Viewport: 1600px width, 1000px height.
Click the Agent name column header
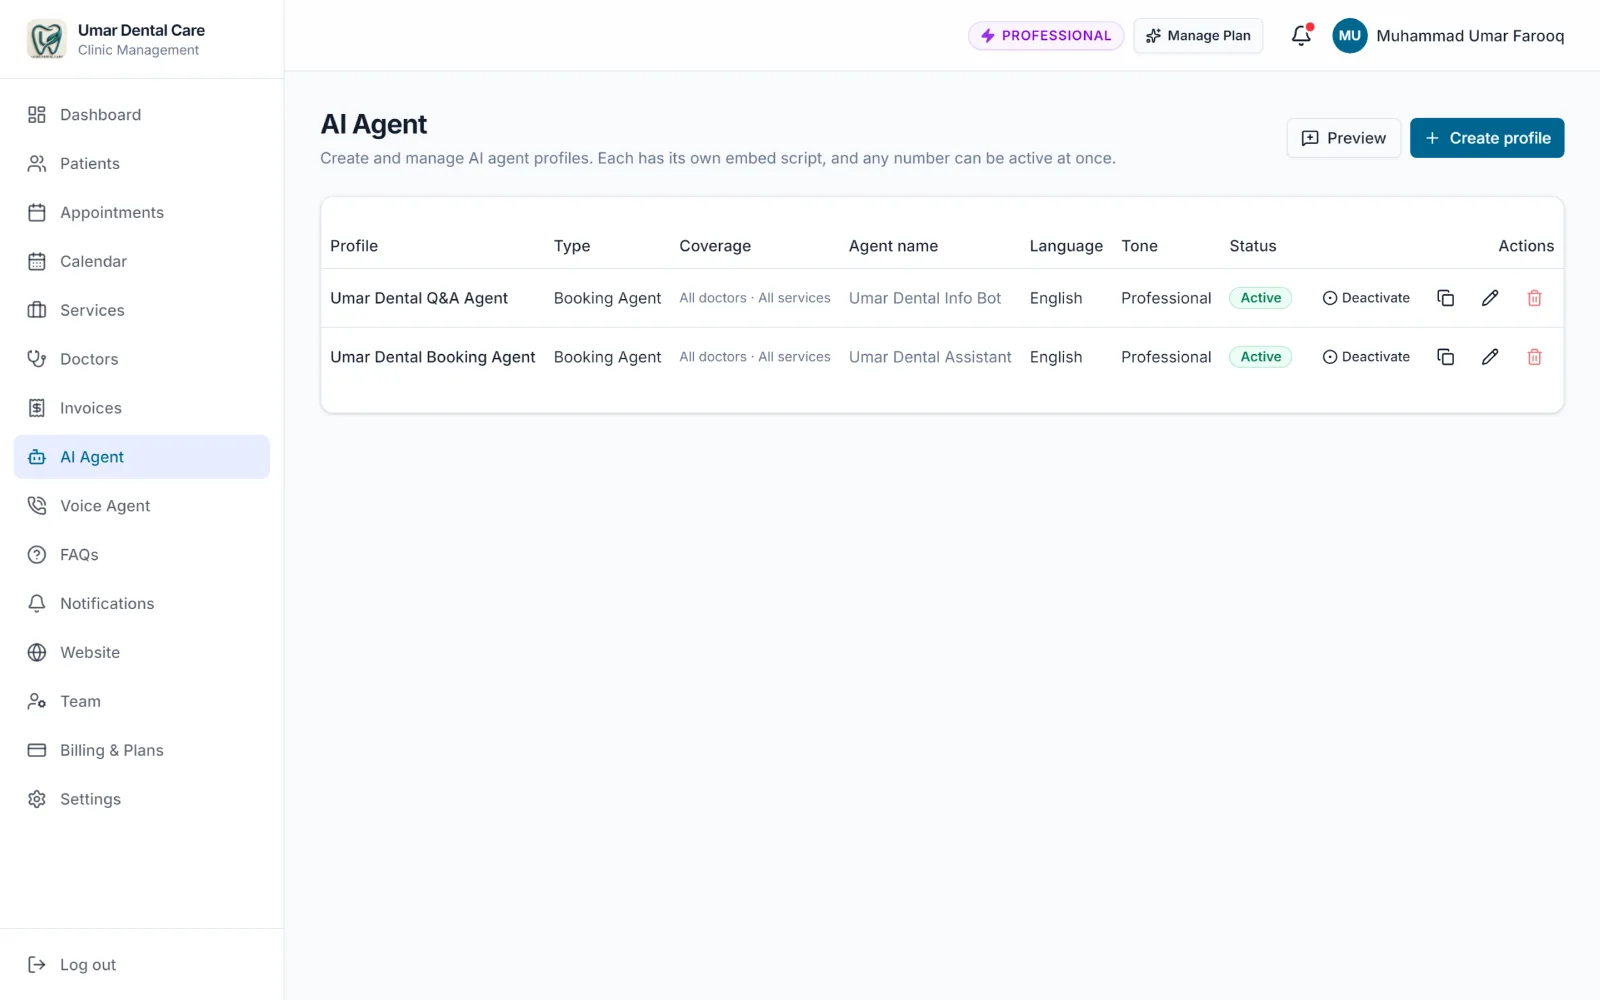click(x=893, y=246)
